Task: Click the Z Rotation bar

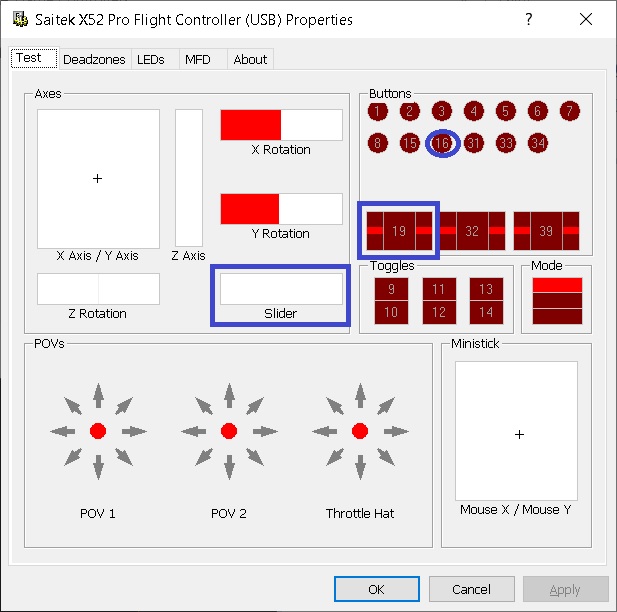Action: click(98, 289)
